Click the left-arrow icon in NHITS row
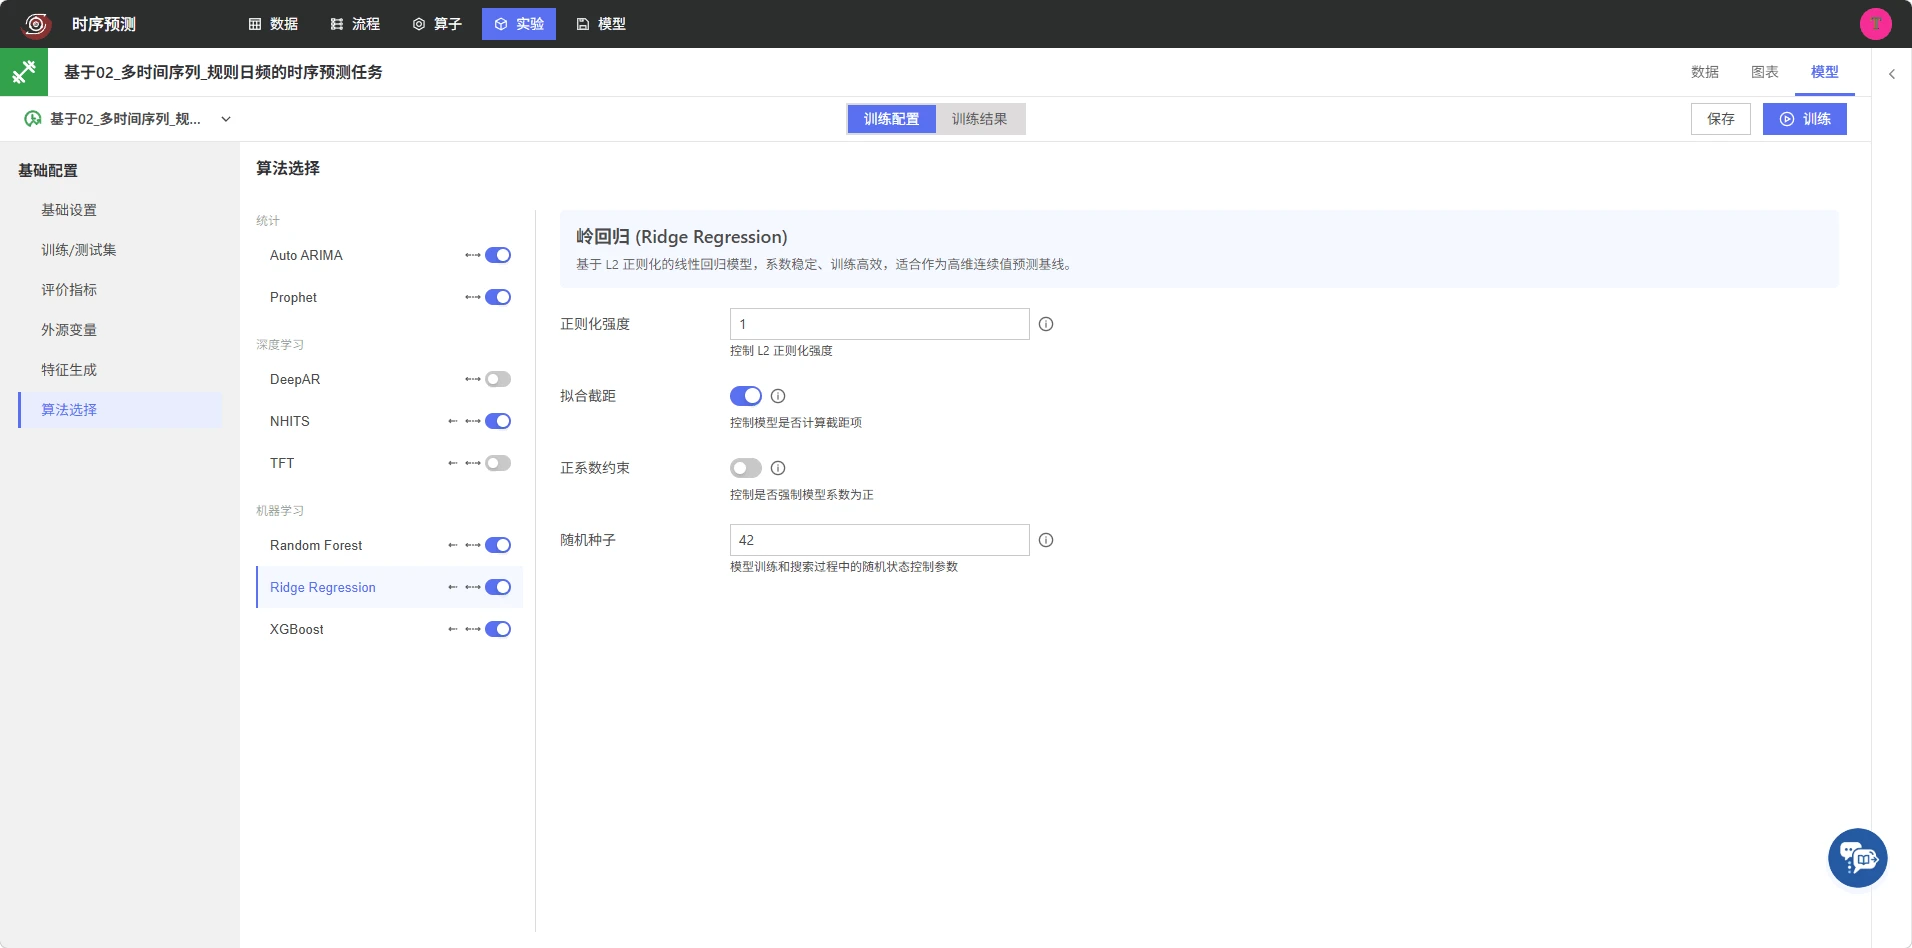Image resolution: width=1912 pixels, height=948 pixels. (x=453, y=421)
